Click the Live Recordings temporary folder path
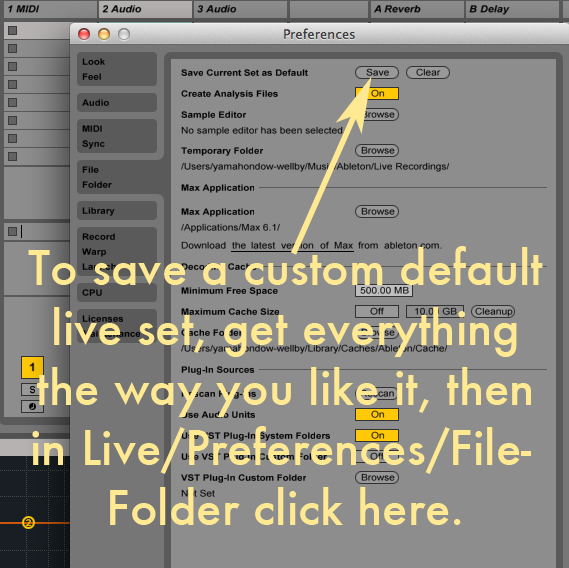Image resolution: width=569 pixels, height=568 pixels. coord(315,167)
